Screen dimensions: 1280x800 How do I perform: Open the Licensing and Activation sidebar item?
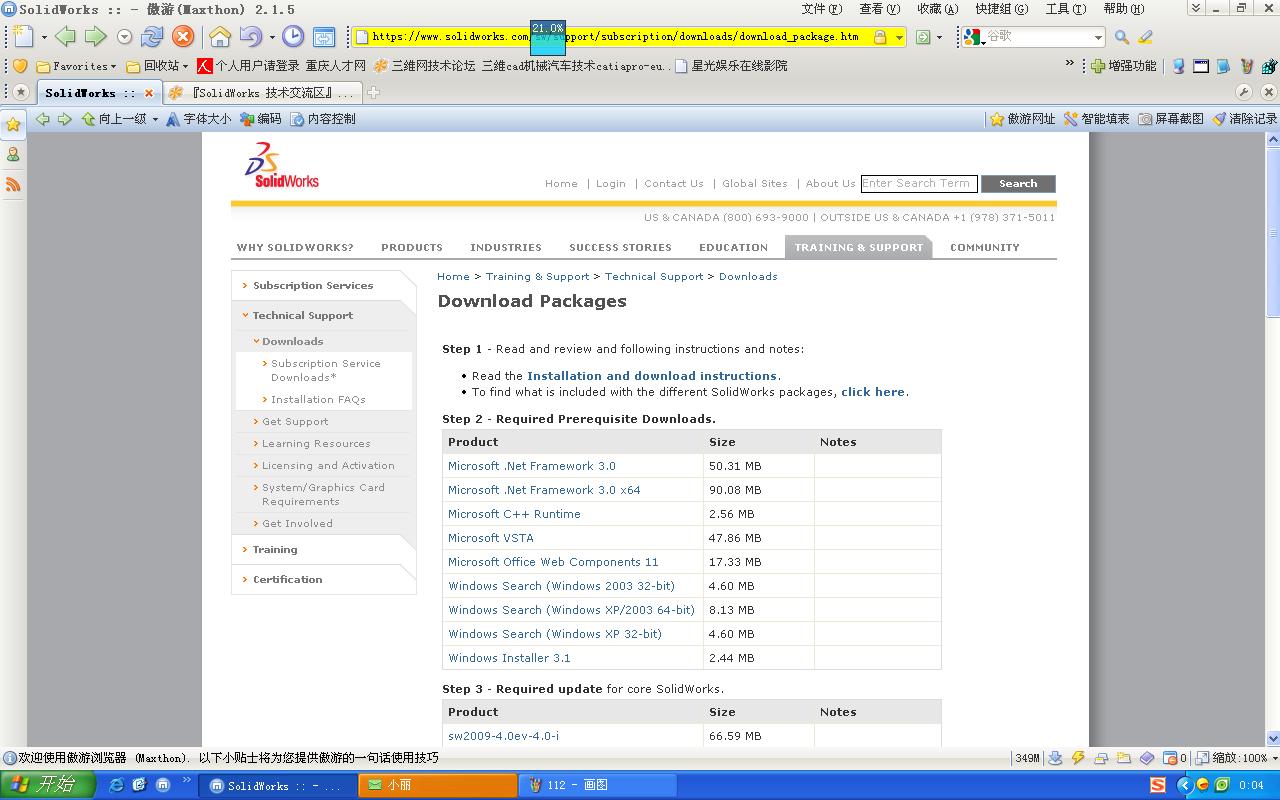coord(328,466)
